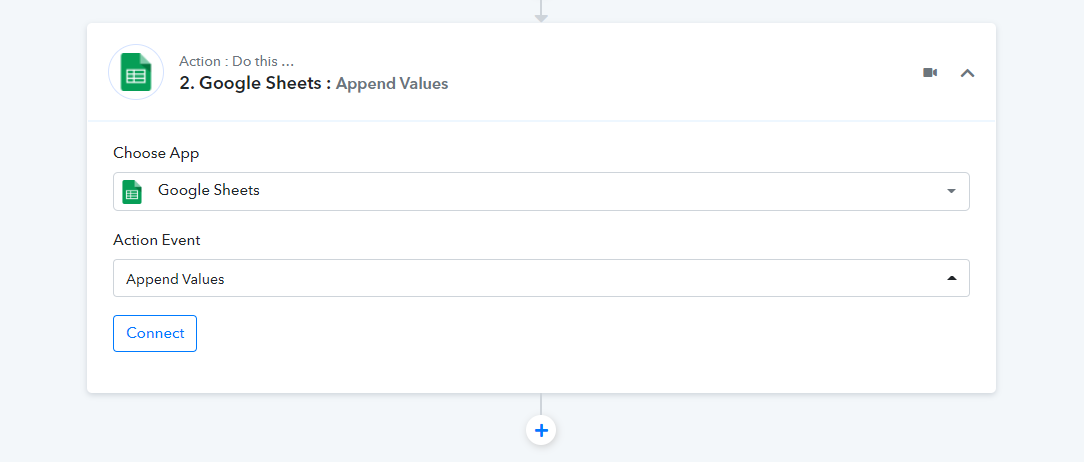Click the connector arrowhead above the action card
1084x462 pixels.
pos(541,18)
